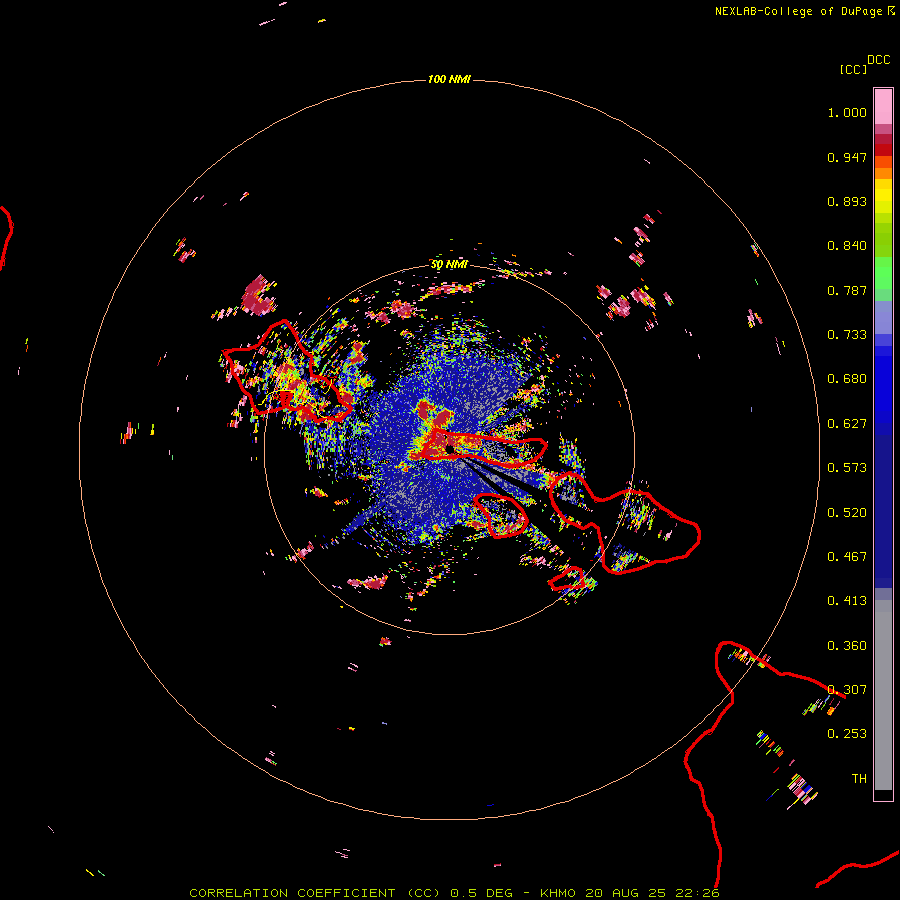Click the 0.627 color scale value
The height and width of the screenshot is (900, 900).
coord(847,424)
